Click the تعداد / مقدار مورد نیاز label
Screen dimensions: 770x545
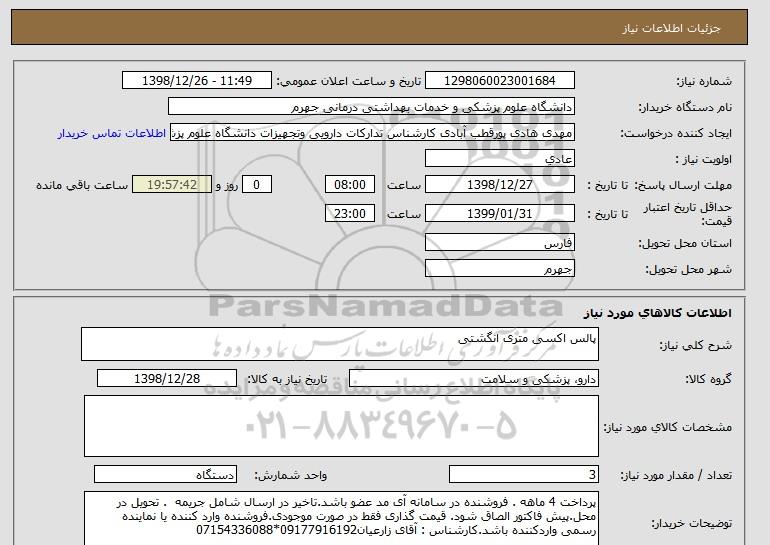click(x=676, y=475)
